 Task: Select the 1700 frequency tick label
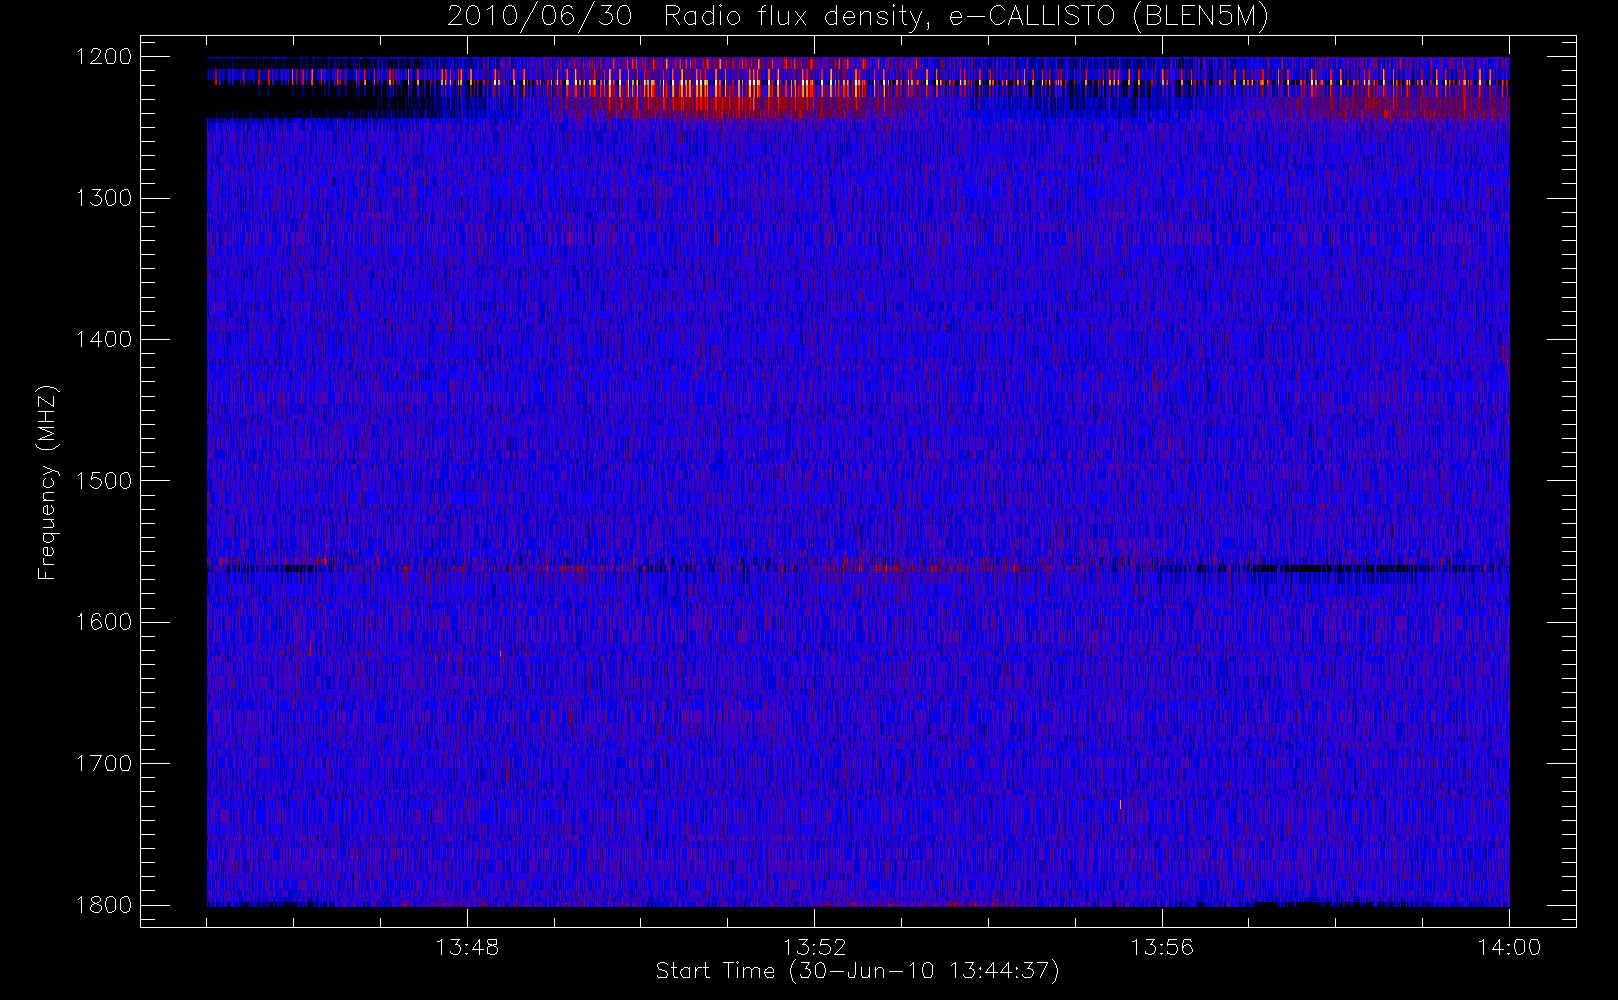[104, 764]
